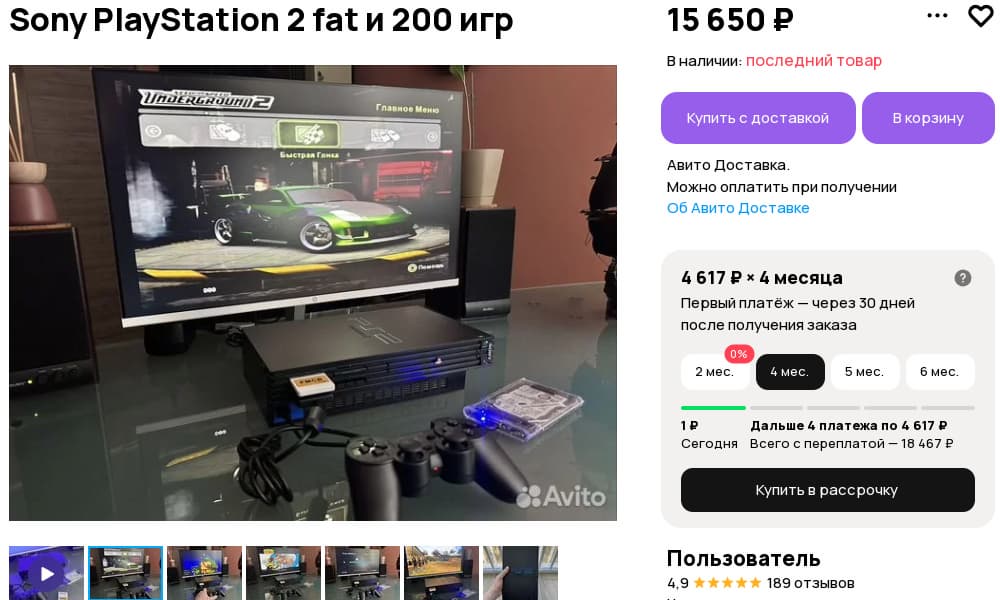Viewport: 1000px width, 600px height.
Task: Select the Underground 2 screen thumbnail
Action: [126, 573]
